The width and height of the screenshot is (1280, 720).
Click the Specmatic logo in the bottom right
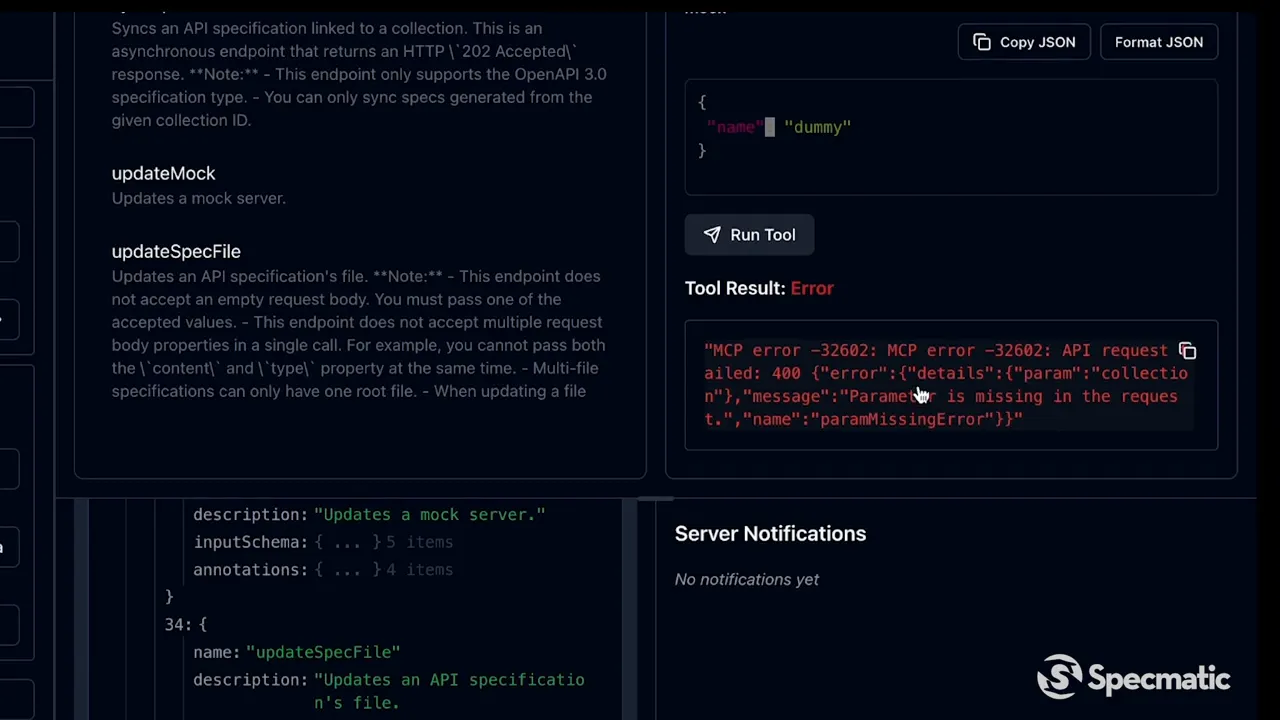(x=1133, y=677)
